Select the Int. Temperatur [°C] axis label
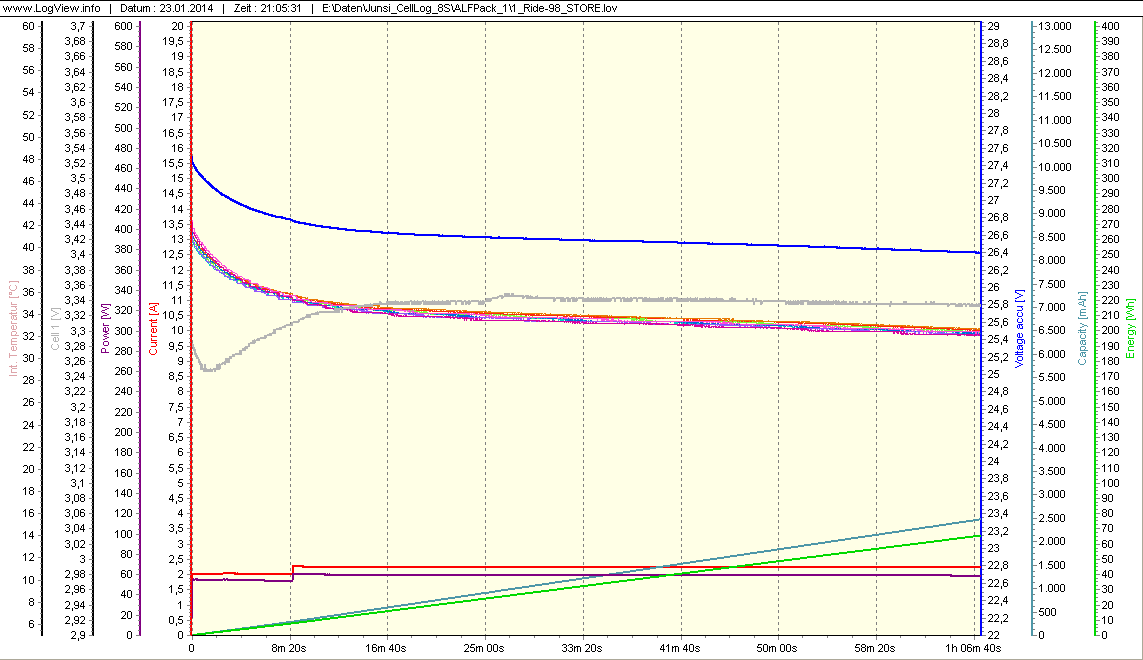The width and height of the screenshot is (1143, 660). tap(13, 327)
